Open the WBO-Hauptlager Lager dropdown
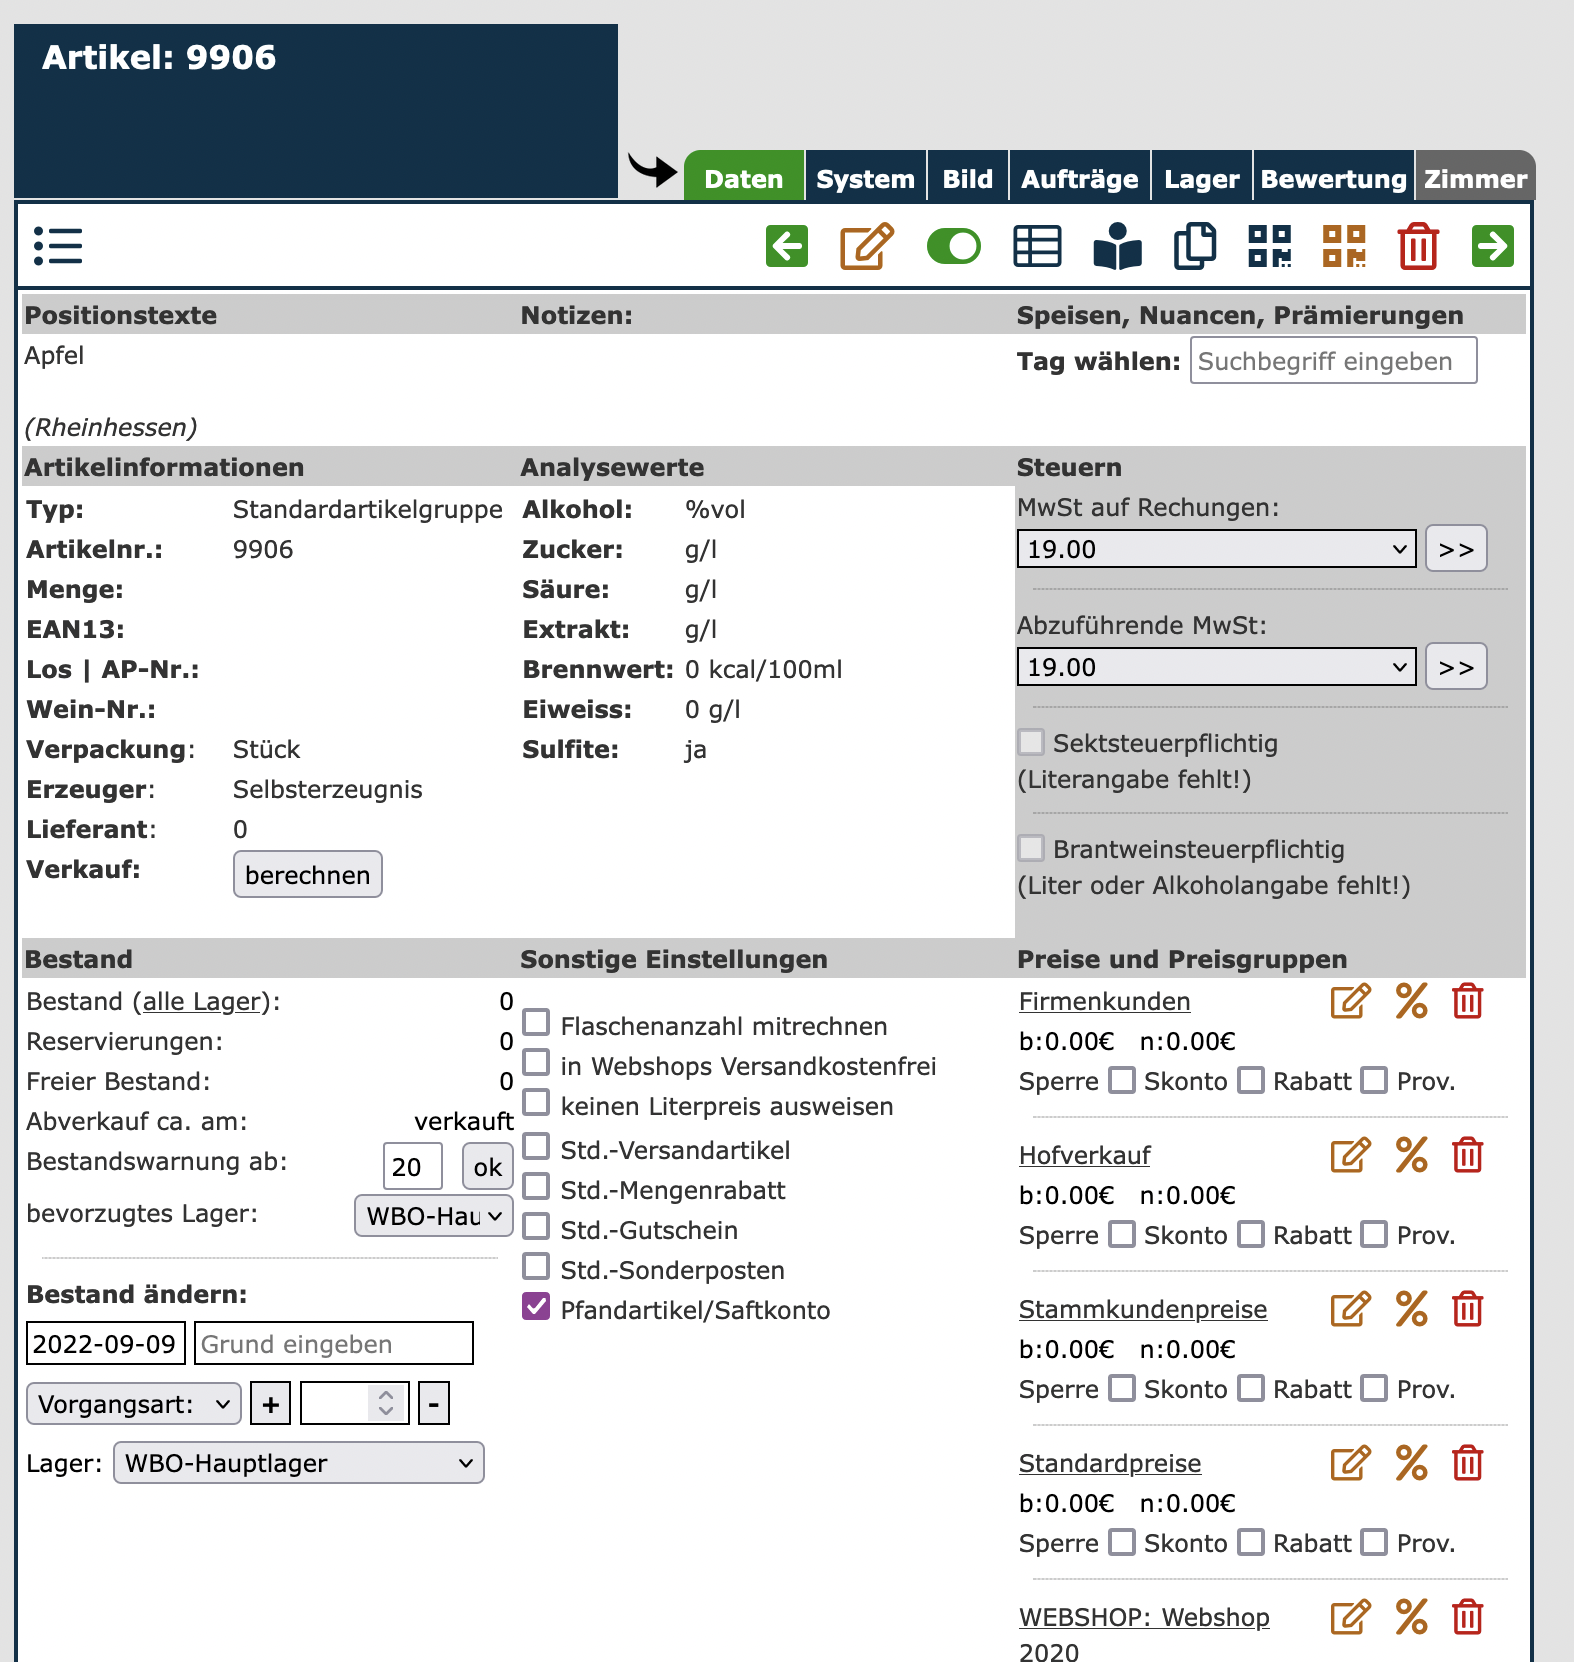The image size is (1574, 1662). 298,1463
